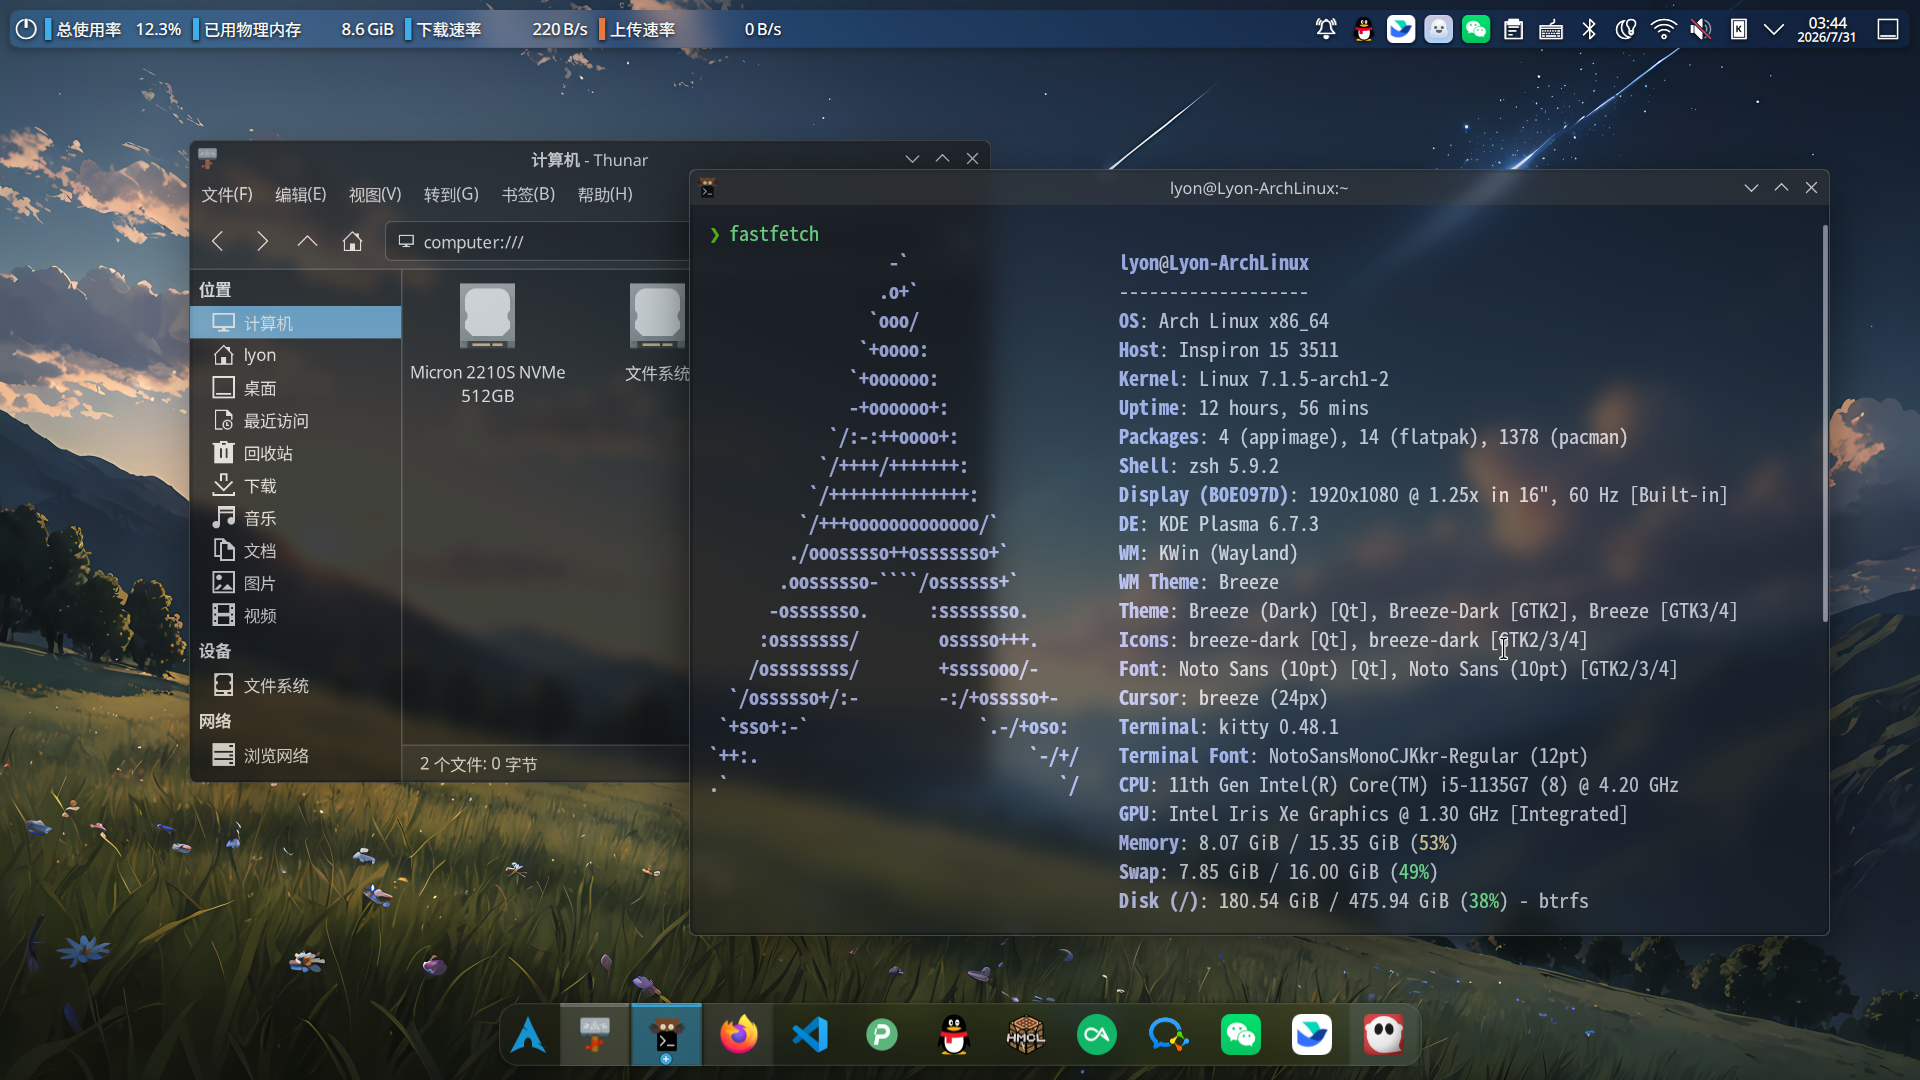Launch QQ from the dock
The height and width of the screenshot is (1080, 1920).
click(x=954, y=1035)
